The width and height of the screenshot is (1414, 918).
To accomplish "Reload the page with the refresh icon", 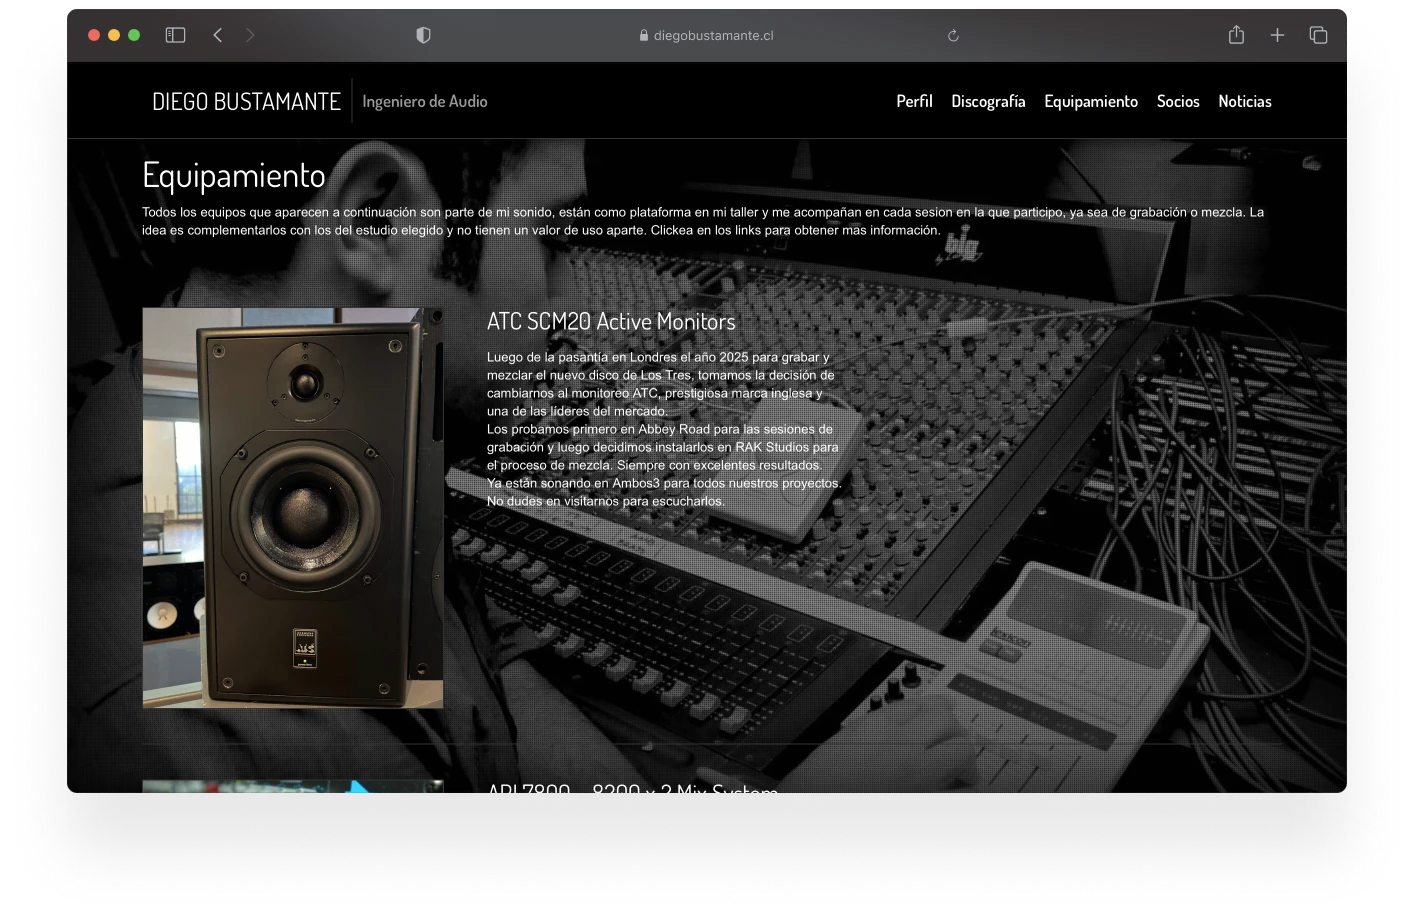I will click(x=953, y=35).
